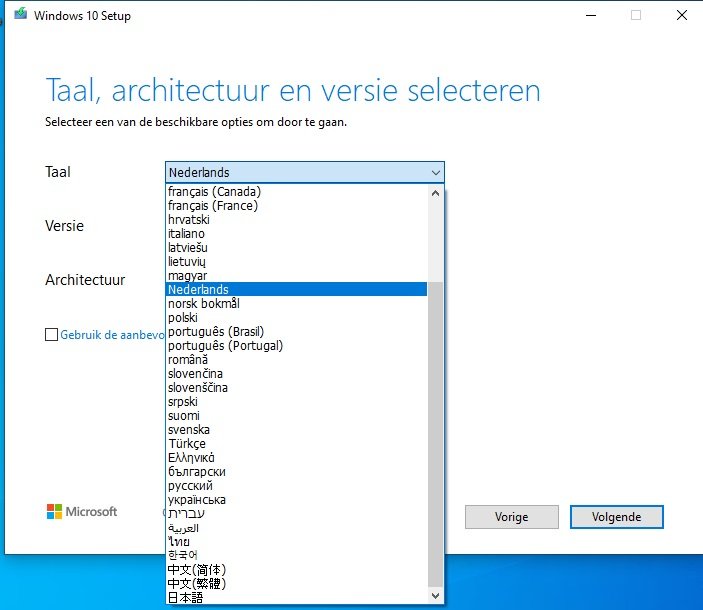Choose 日本語 (Japanese) from the list
This screenshot has width=703, height=610.
point(296,597)
